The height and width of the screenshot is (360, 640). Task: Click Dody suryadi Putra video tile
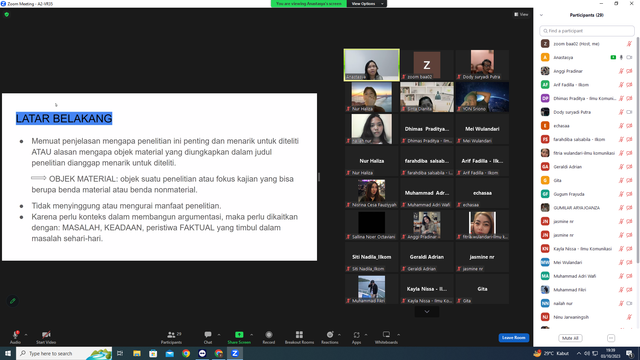click(482, 64)
